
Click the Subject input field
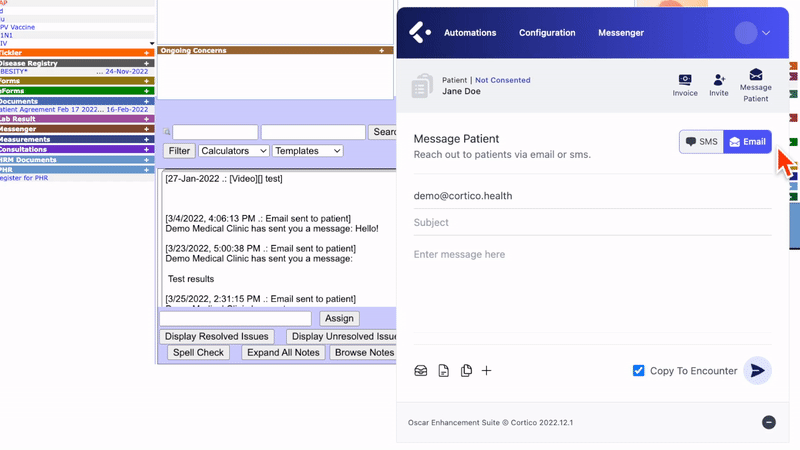tap(592, 223)
